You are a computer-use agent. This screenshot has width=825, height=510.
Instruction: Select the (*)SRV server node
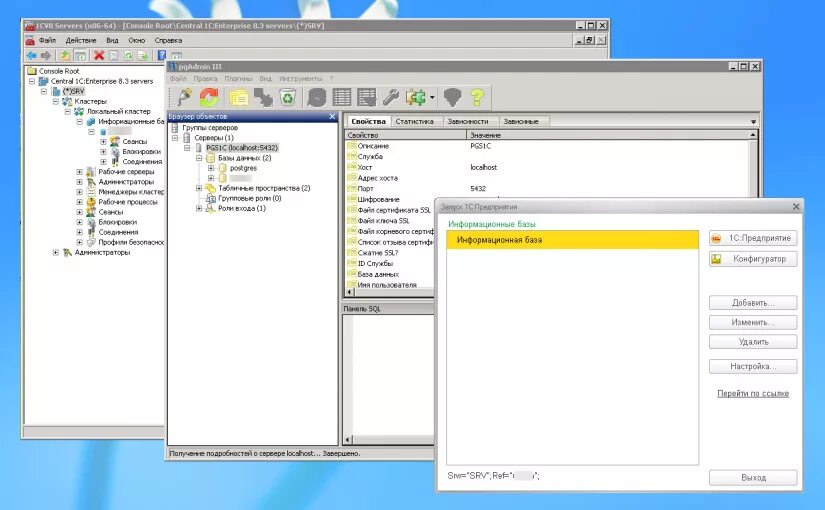[73, 91]
